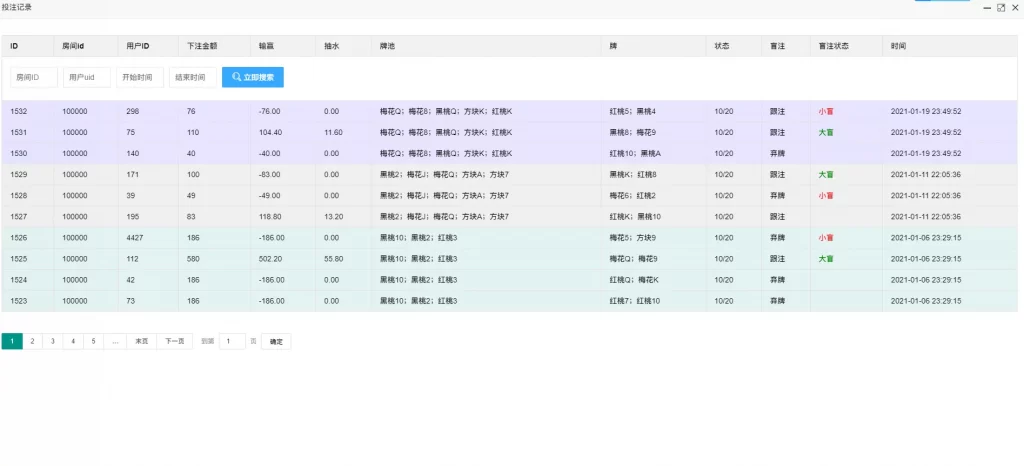Click the page number jump input box

(232, 341)
